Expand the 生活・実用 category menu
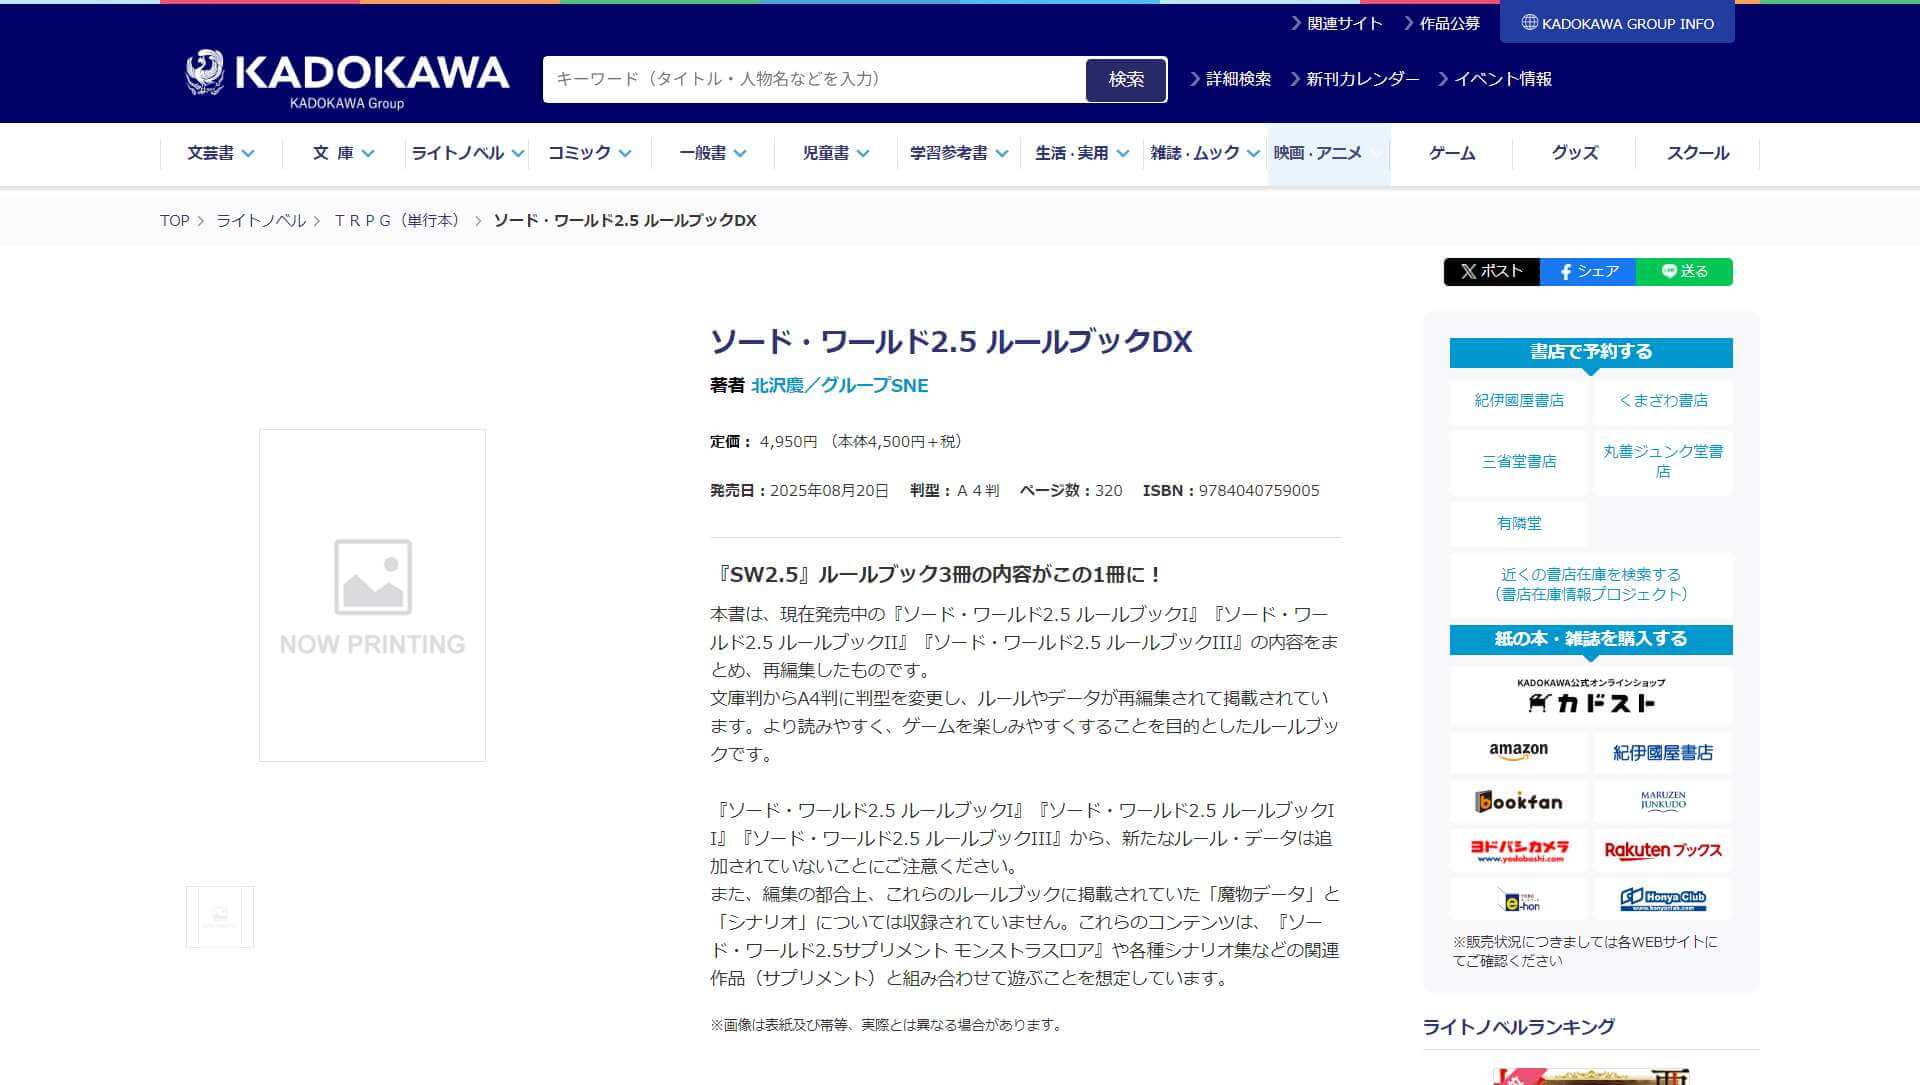The image size is (1920, 1085). pos(1081,153)
